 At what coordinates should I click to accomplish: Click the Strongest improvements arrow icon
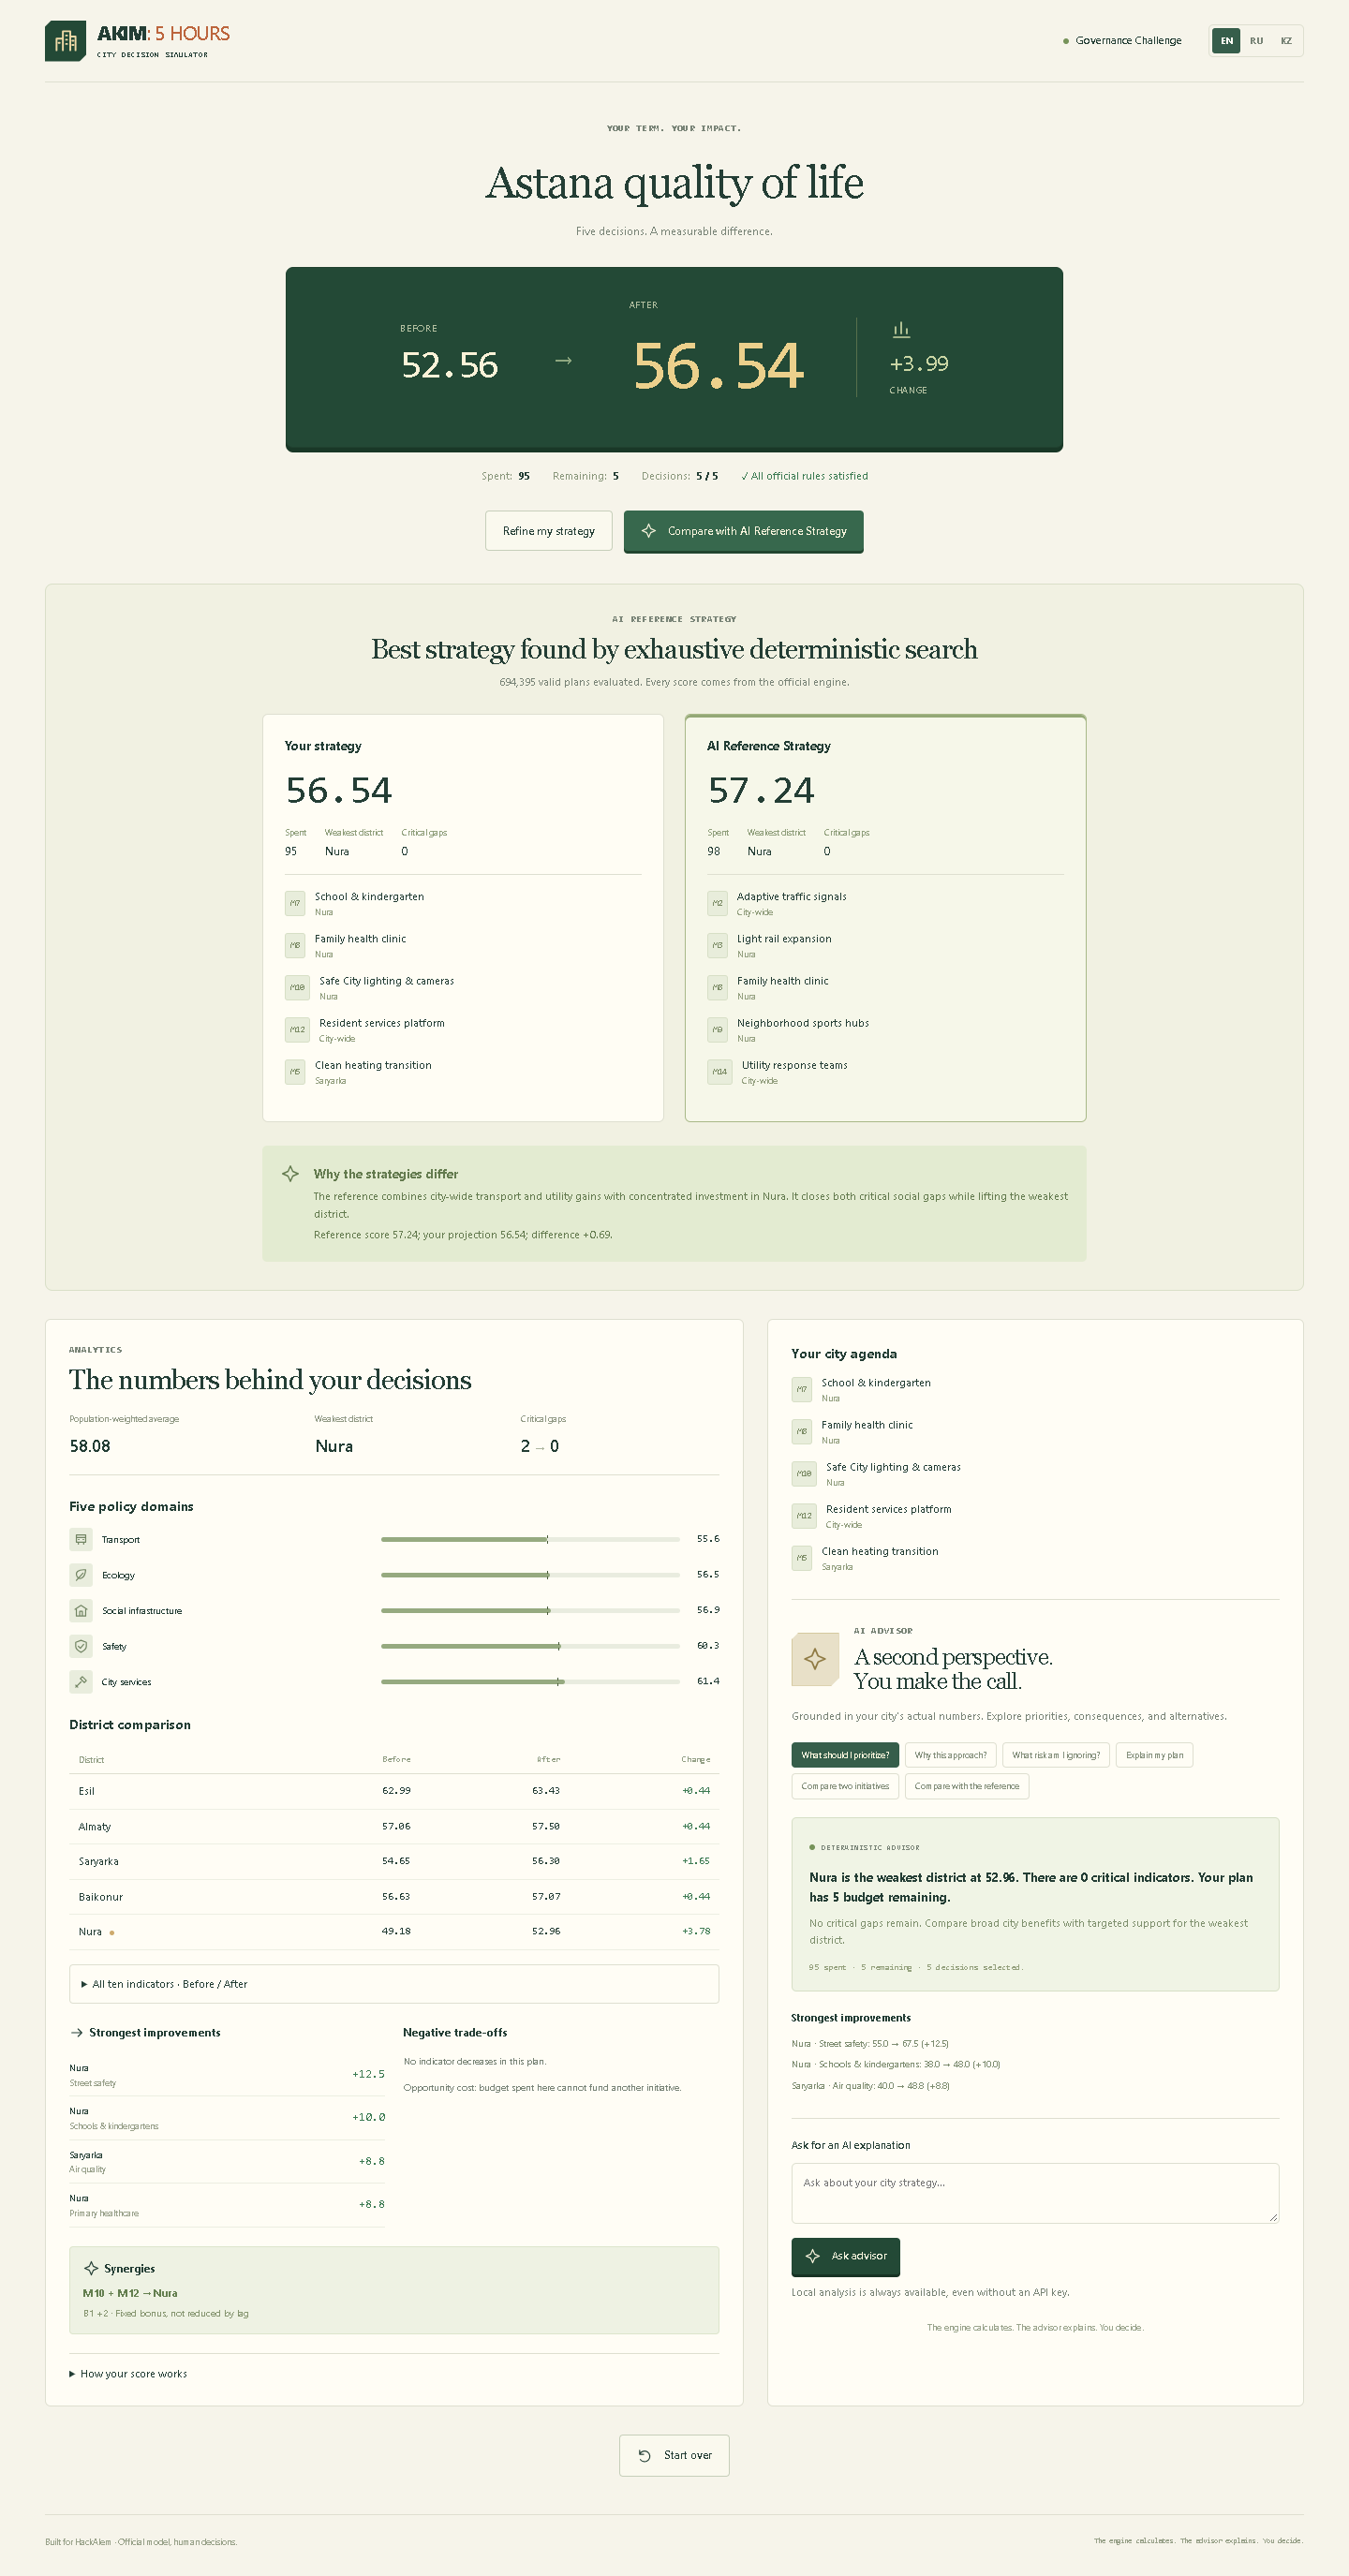point(77,2032)
